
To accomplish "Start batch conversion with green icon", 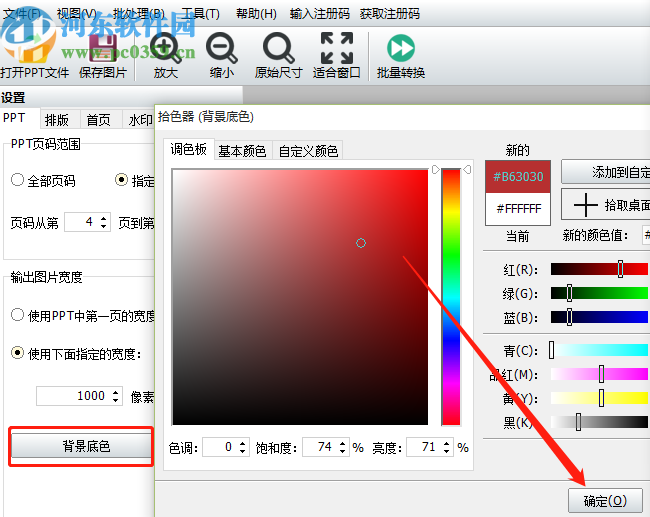I will click(x=400, y=48).
